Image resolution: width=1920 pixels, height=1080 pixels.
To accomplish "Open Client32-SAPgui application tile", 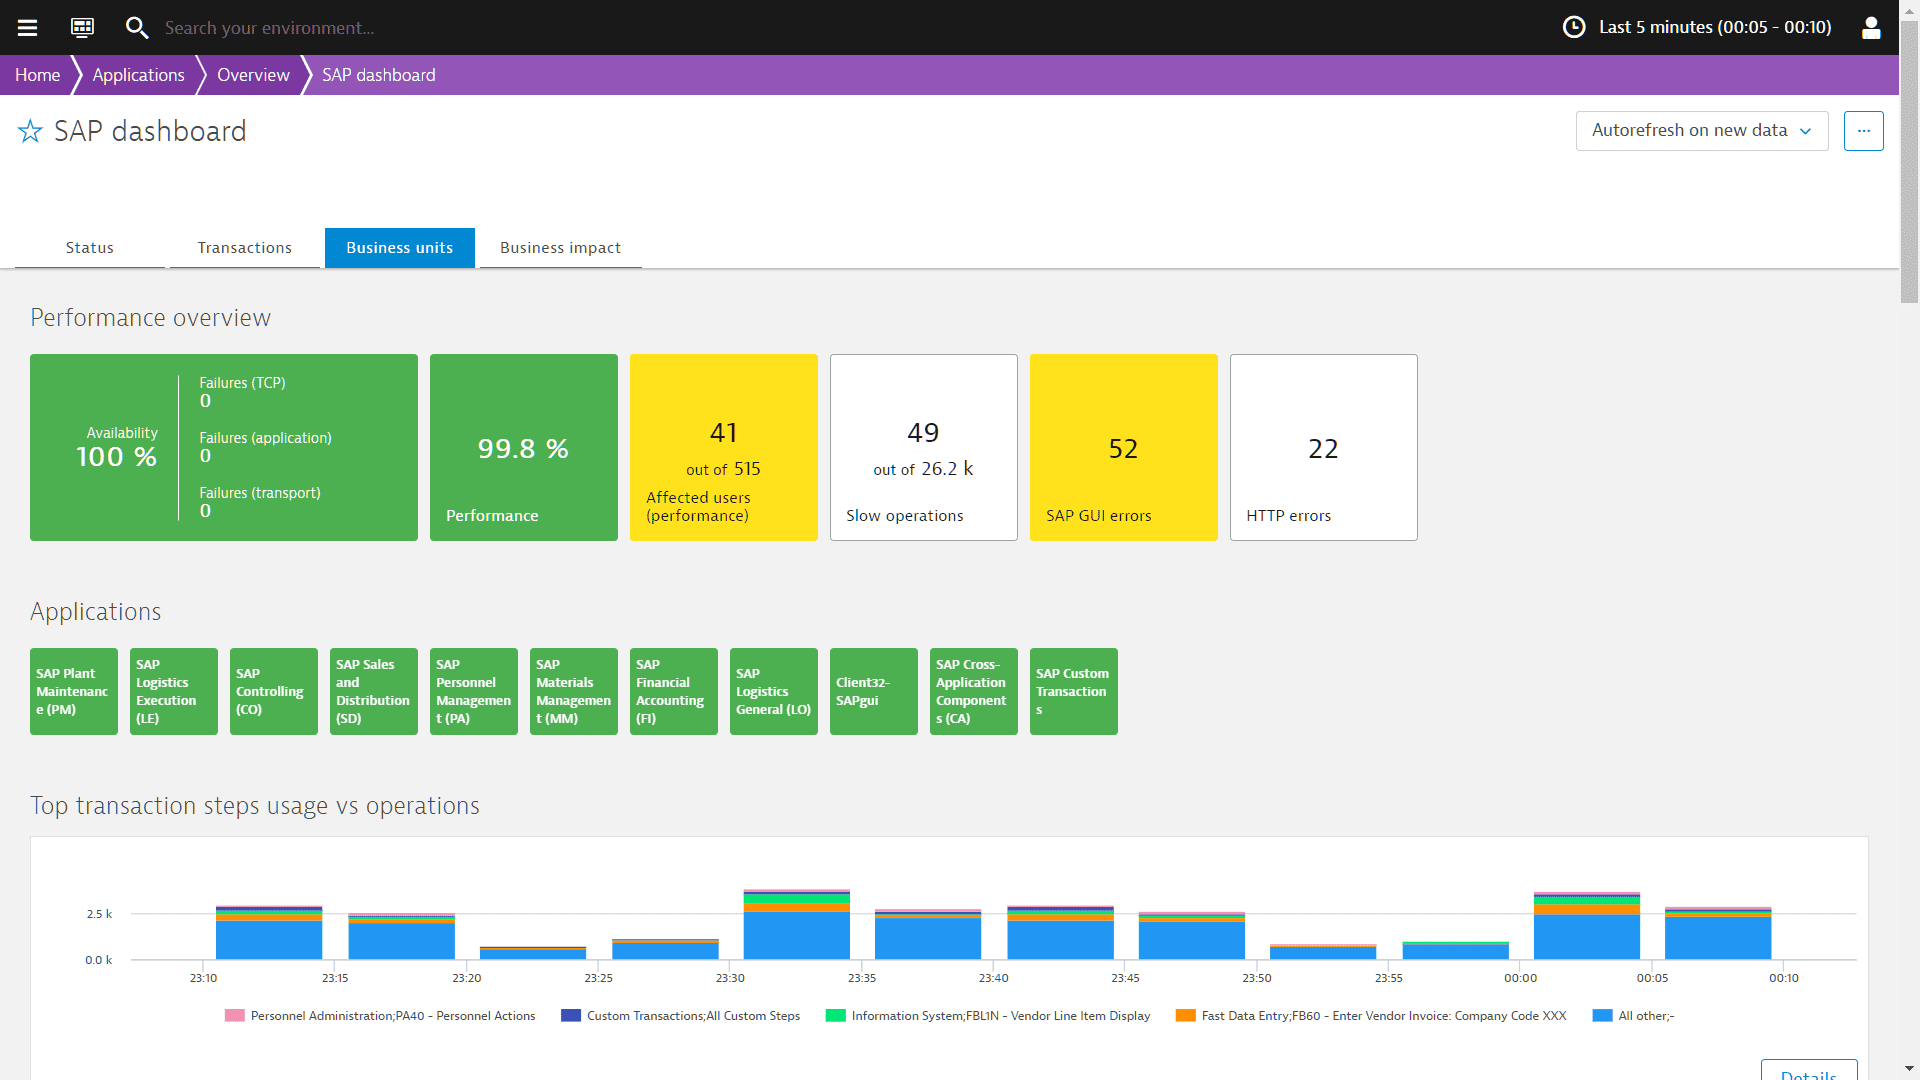I will pyautogui.click(x=874, y=691).
